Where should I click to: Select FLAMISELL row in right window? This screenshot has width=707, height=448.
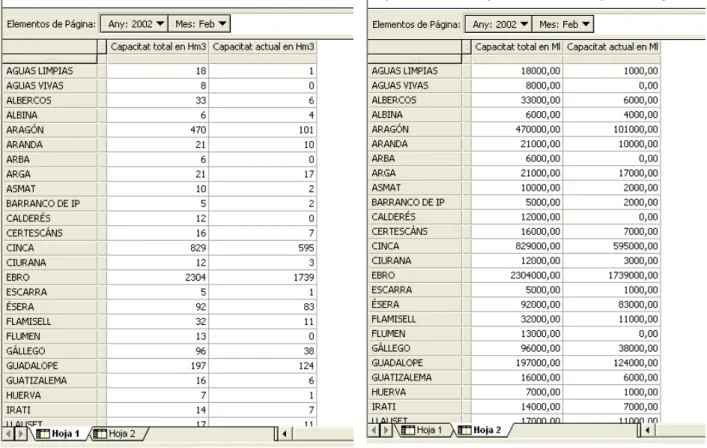point(415,319)
